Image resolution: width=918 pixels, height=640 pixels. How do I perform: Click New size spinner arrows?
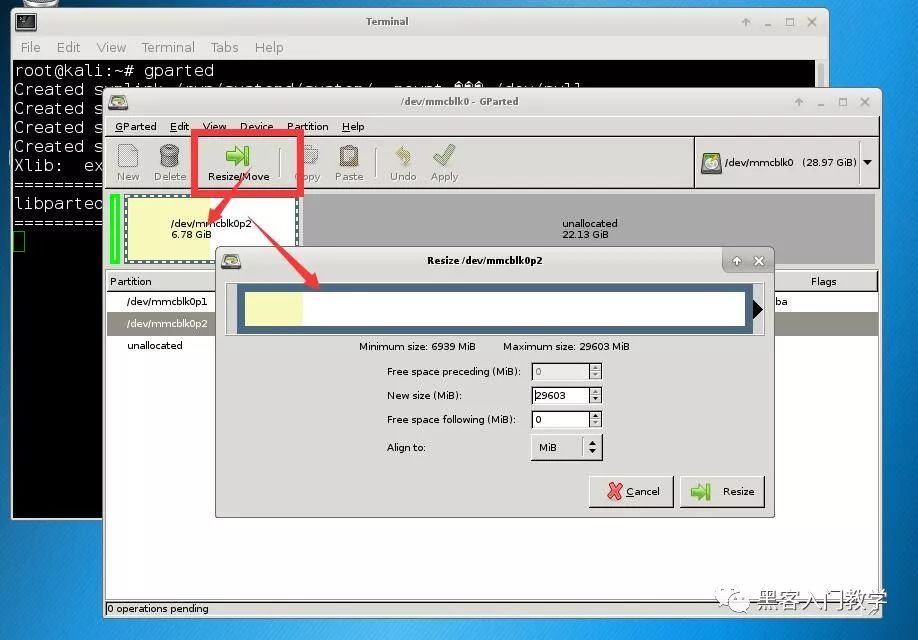595,395
